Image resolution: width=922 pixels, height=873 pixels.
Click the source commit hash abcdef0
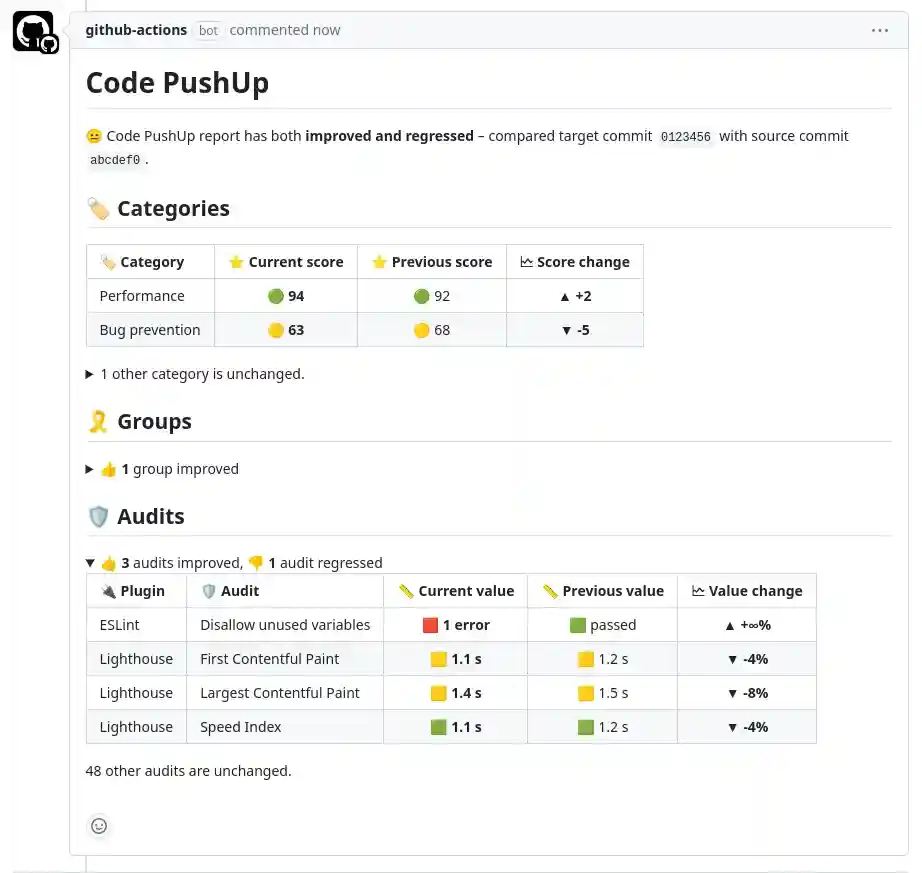[115, 160]
